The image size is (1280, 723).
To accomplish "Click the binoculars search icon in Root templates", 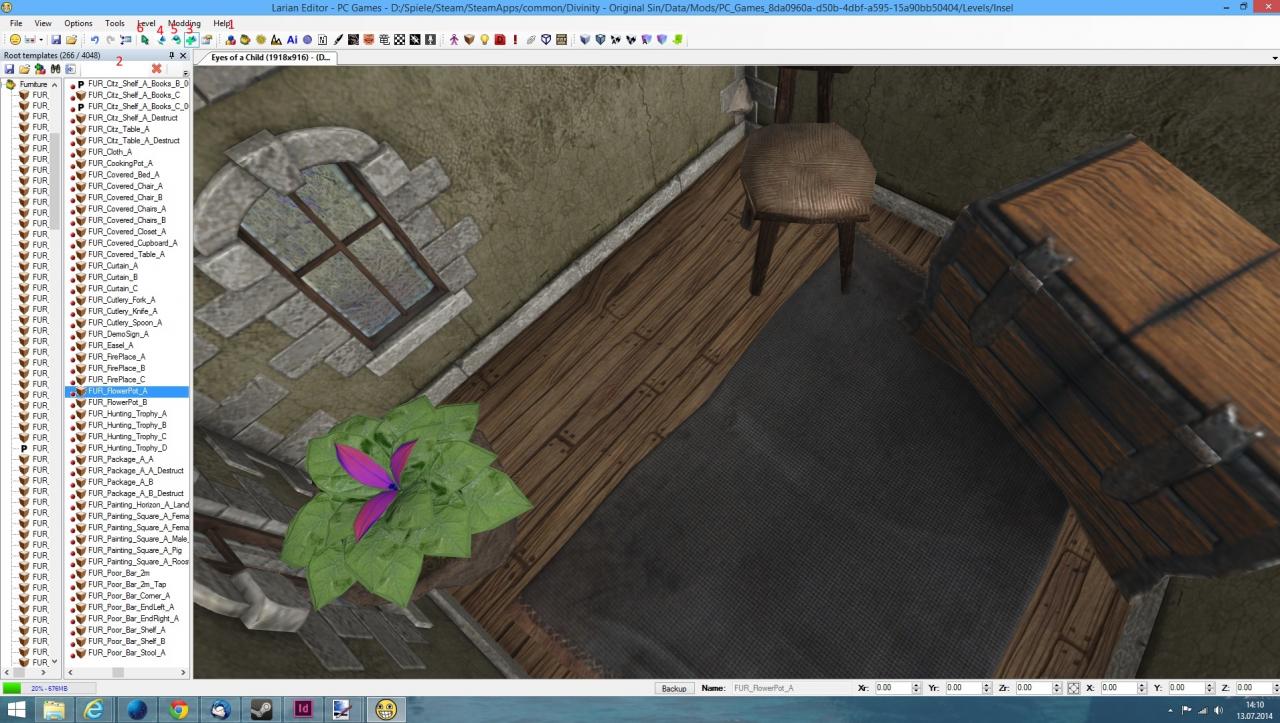I will (x=56, y=69).
